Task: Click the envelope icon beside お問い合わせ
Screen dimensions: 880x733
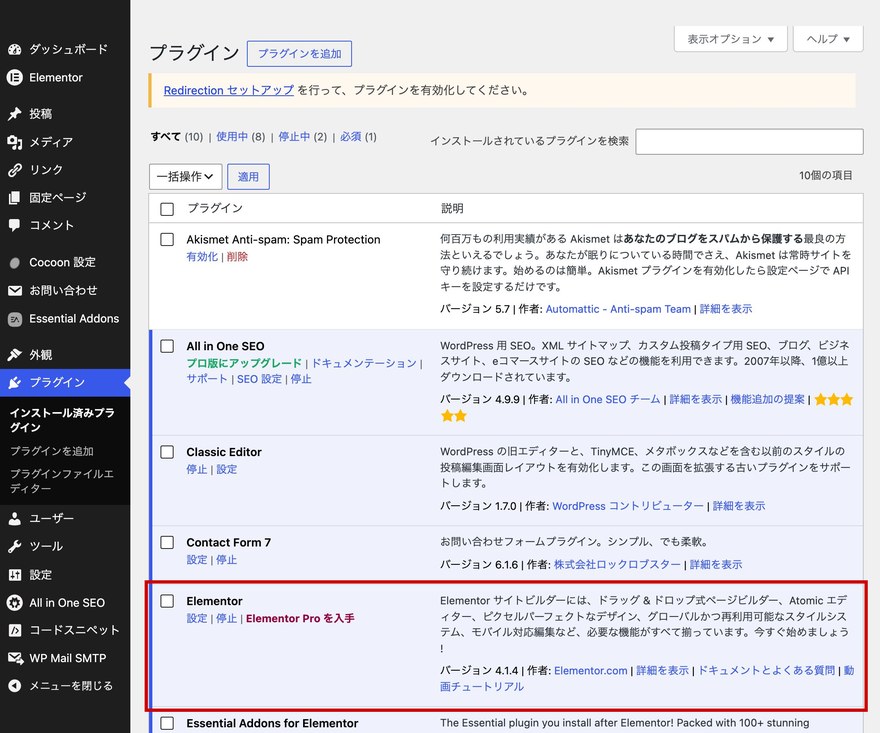Action: click(x=15, y=290)
